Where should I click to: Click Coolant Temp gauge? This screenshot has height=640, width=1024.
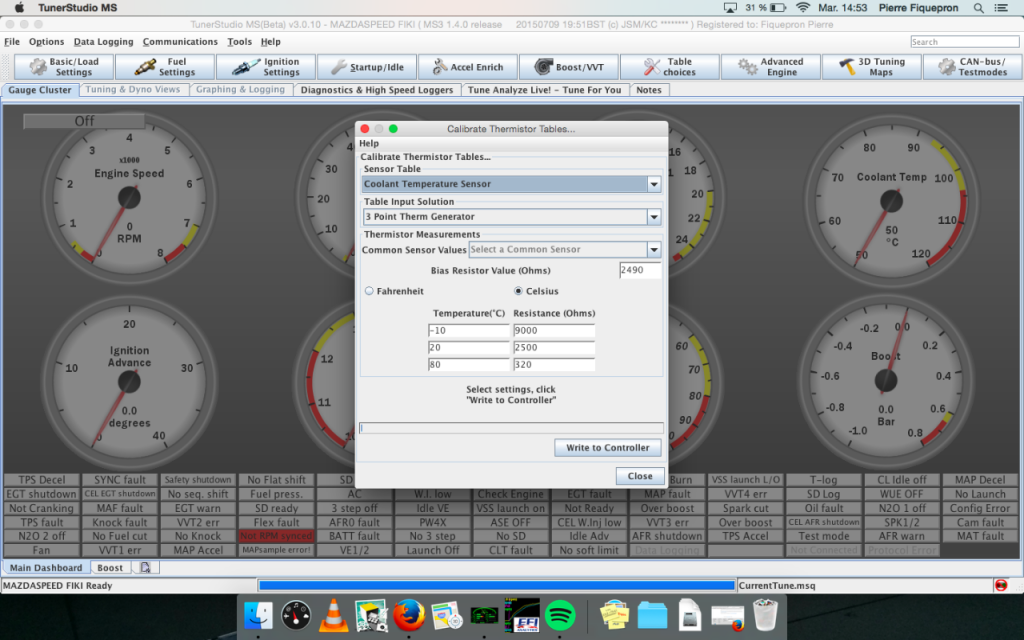[x=891, y=200]
